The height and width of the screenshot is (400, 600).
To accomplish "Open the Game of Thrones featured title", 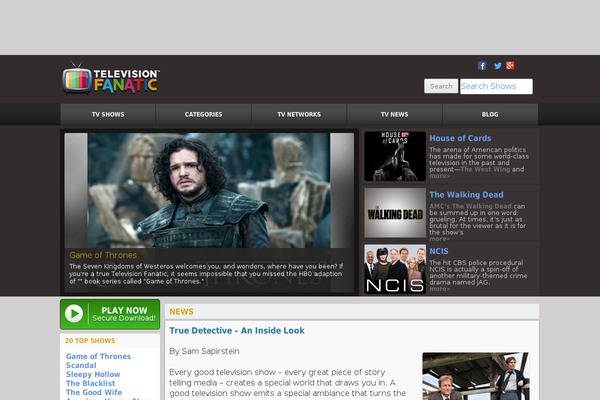I will tap(103, 255).
